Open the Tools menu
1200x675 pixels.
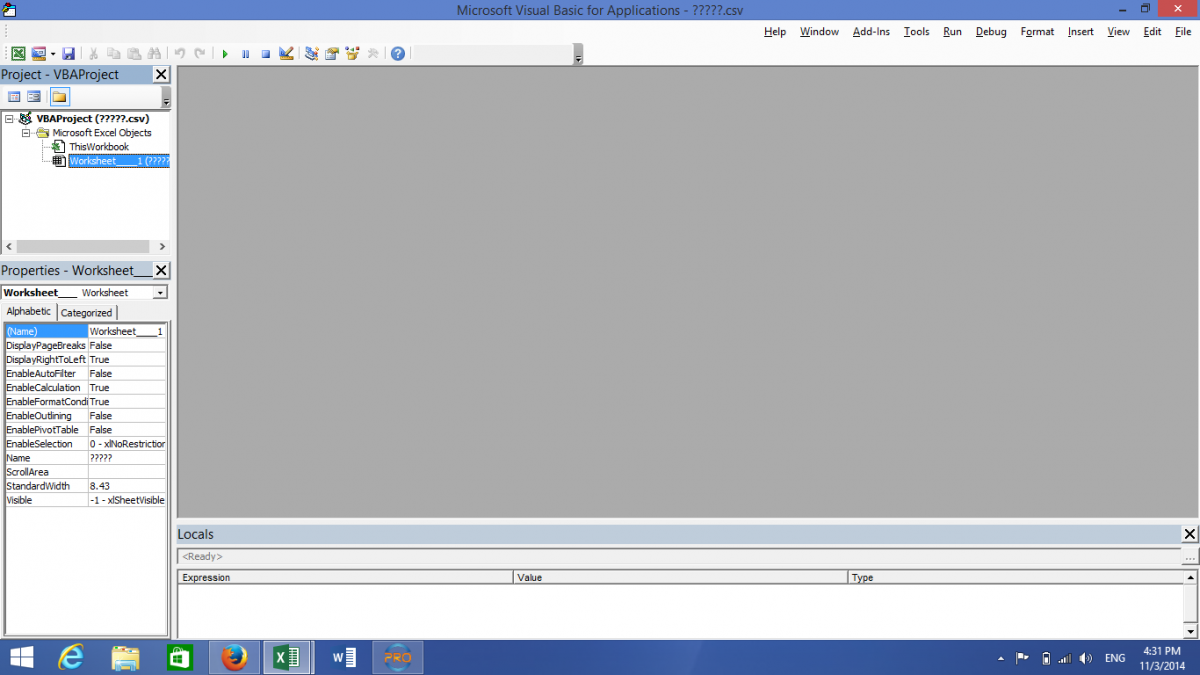click(x=916, y=32)
